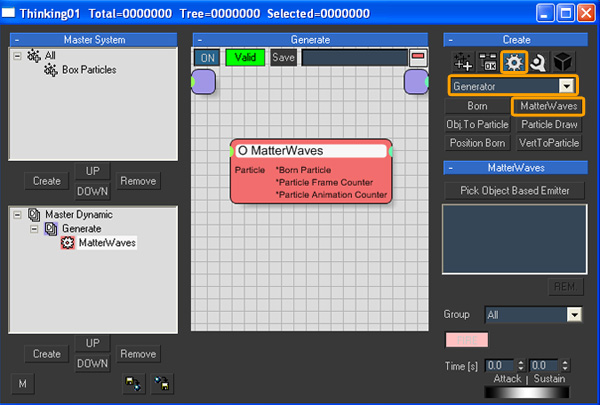
Task: Click the REM. button
Action: [x=565, y=287]
